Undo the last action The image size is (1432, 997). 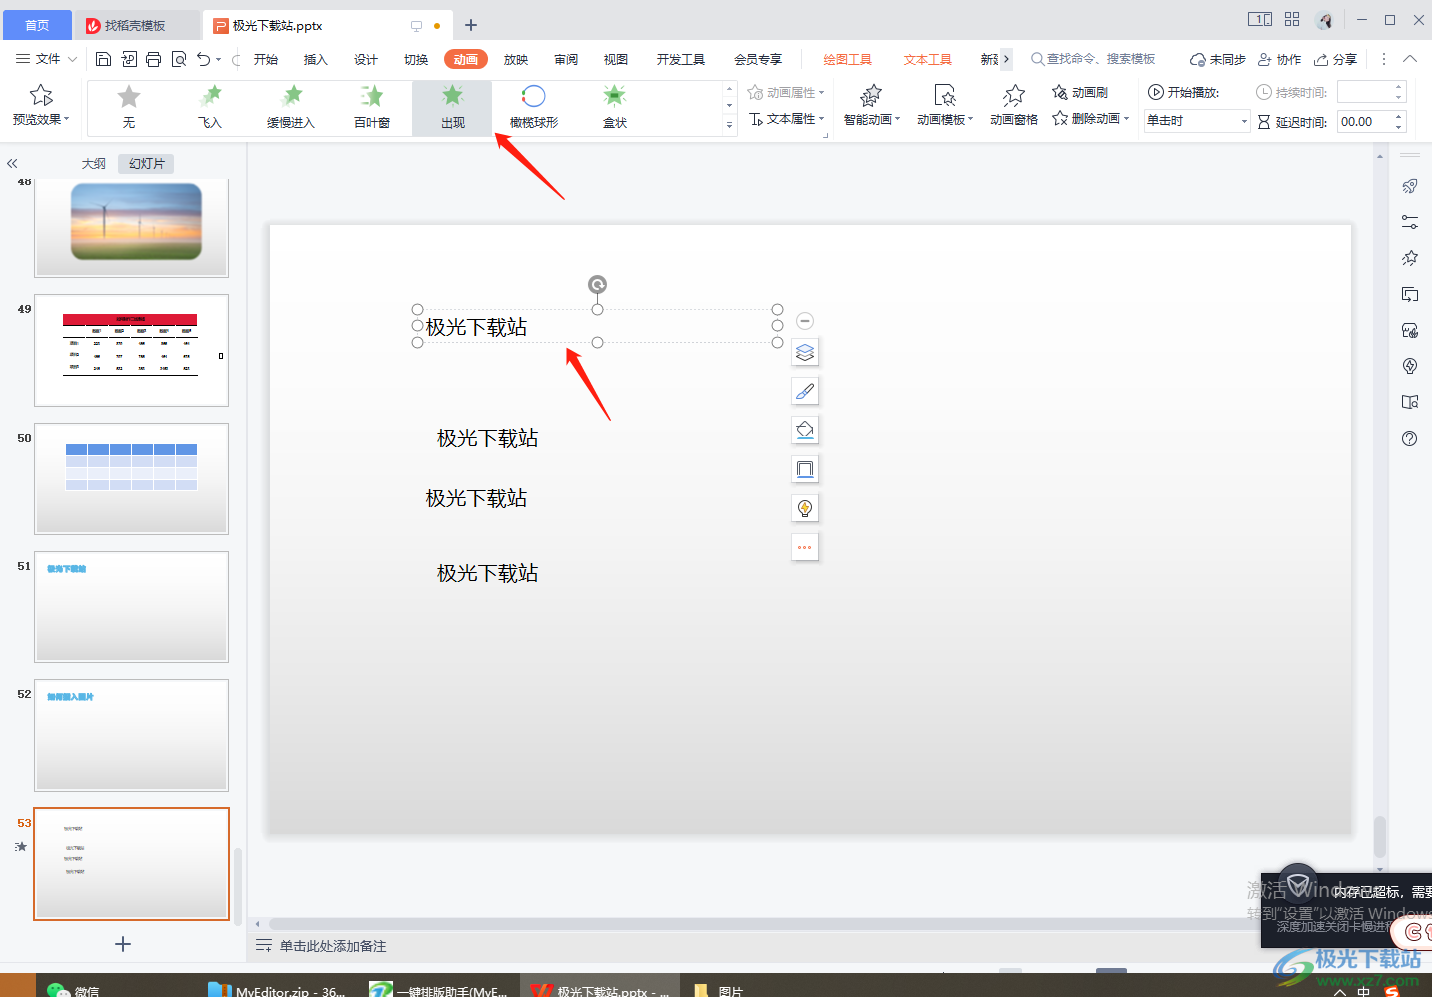pos(204,59)
